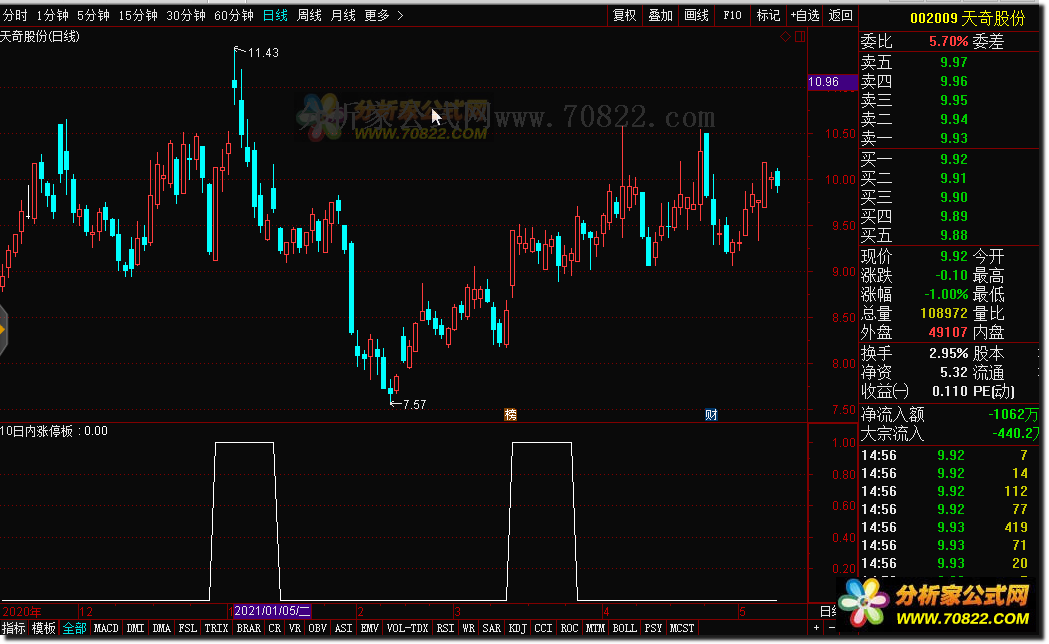The width and height of the screenshot is (1049, 644).
Task: Apply the CR indicator
Action: (x=274, y=628)
